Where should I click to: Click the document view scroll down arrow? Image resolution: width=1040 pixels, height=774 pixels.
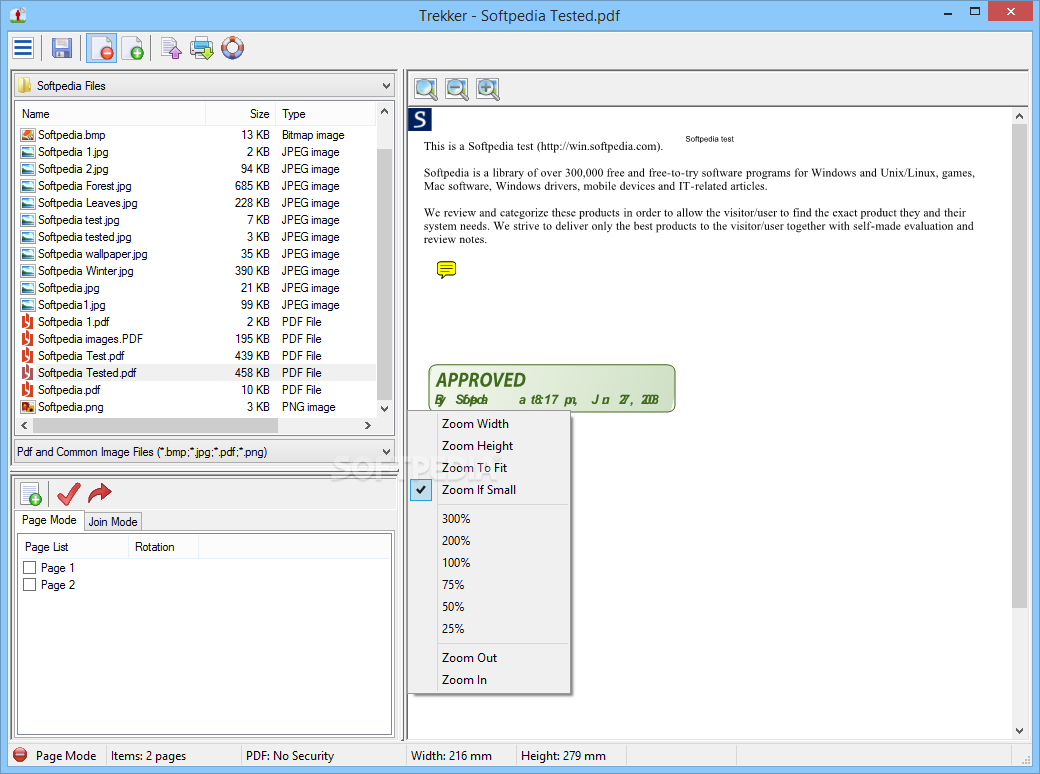(1019, 730)
